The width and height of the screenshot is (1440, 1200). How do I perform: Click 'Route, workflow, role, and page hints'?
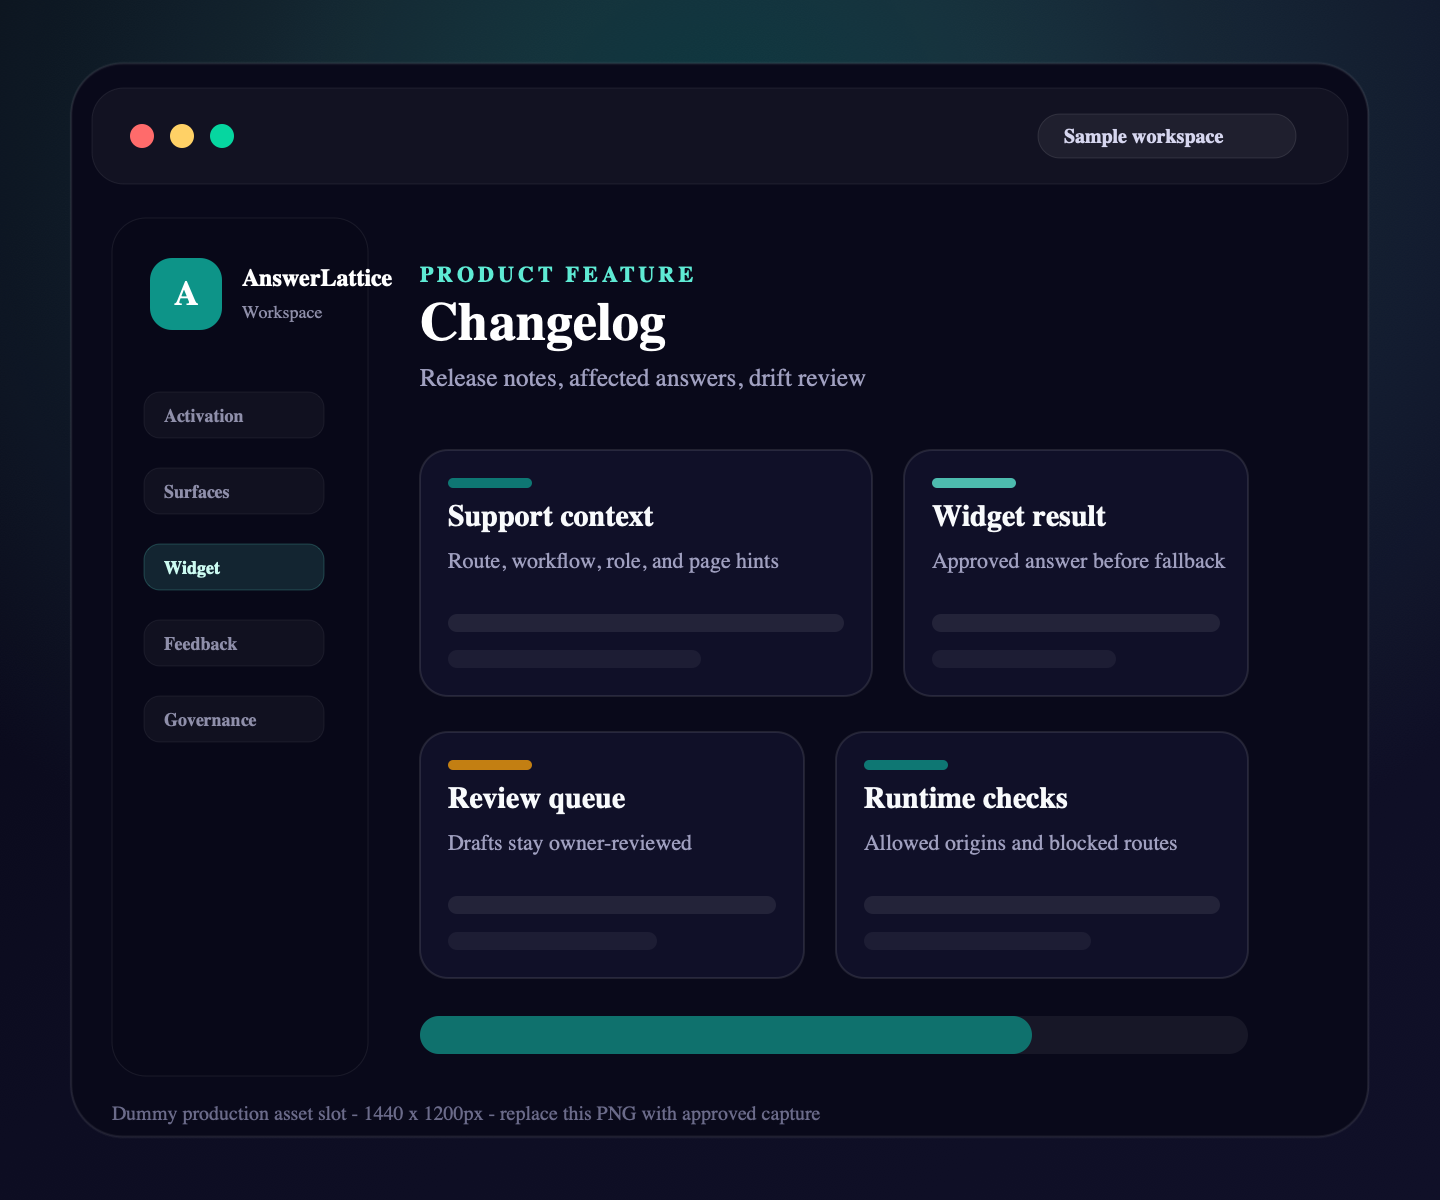(x=613, y=561)
